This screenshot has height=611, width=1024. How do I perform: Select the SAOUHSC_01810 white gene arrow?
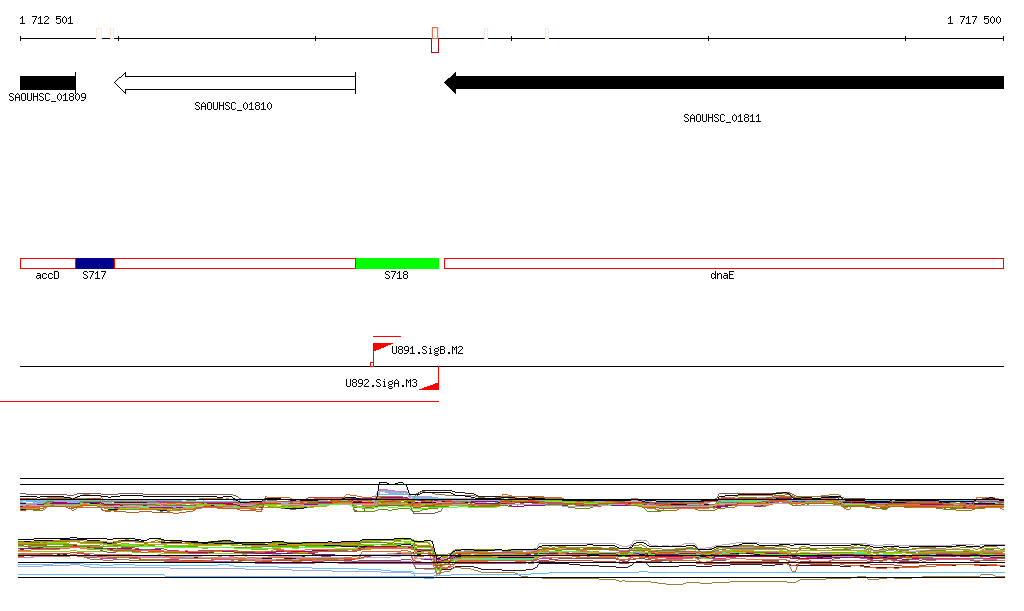235,83
